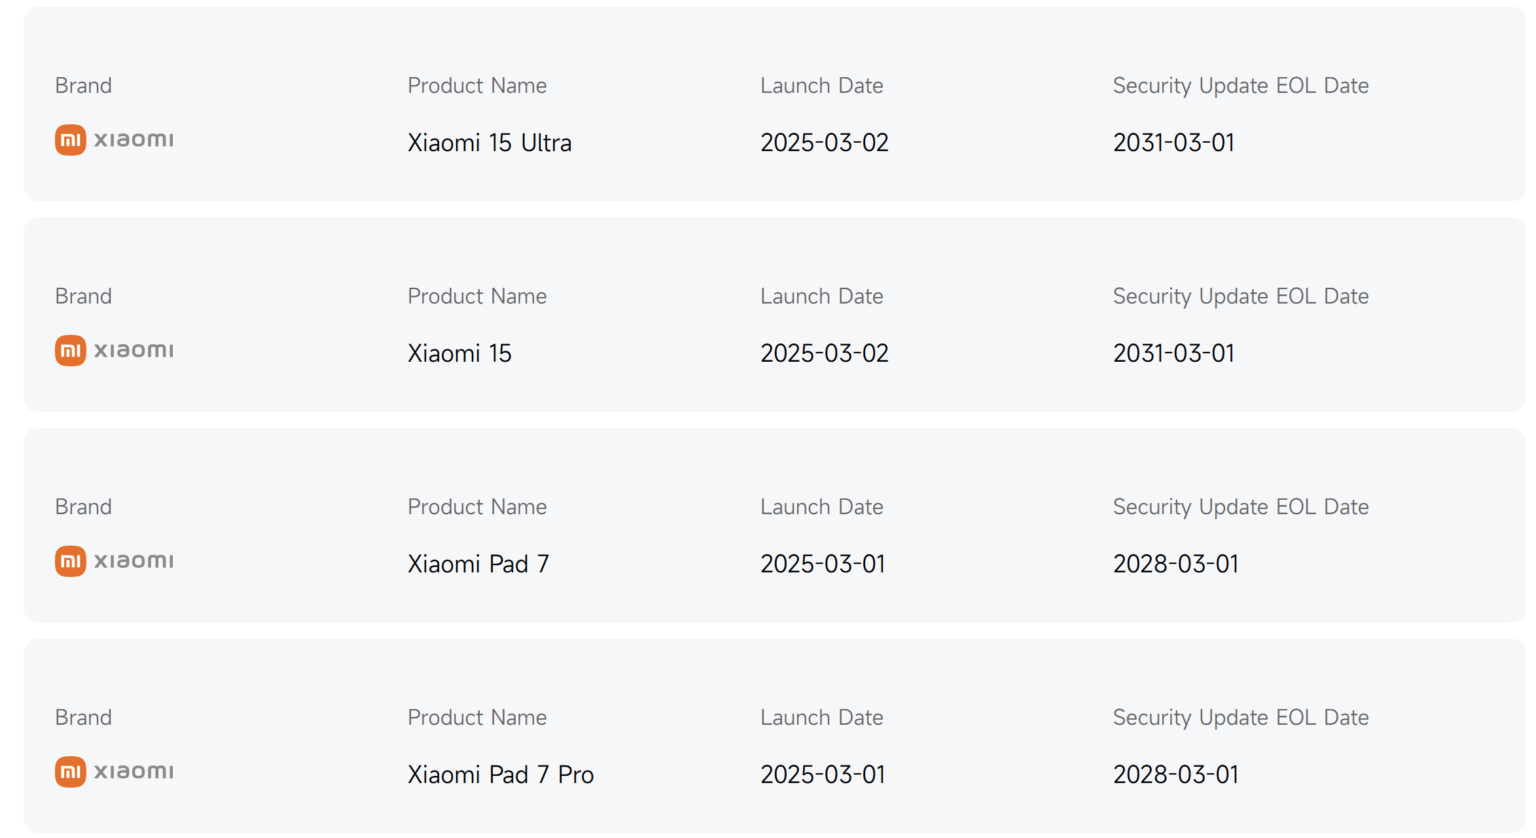Click the Xiaomi logo on the Xiaomi Pad 7 card
1536x838 pixels.
(113, 561)
